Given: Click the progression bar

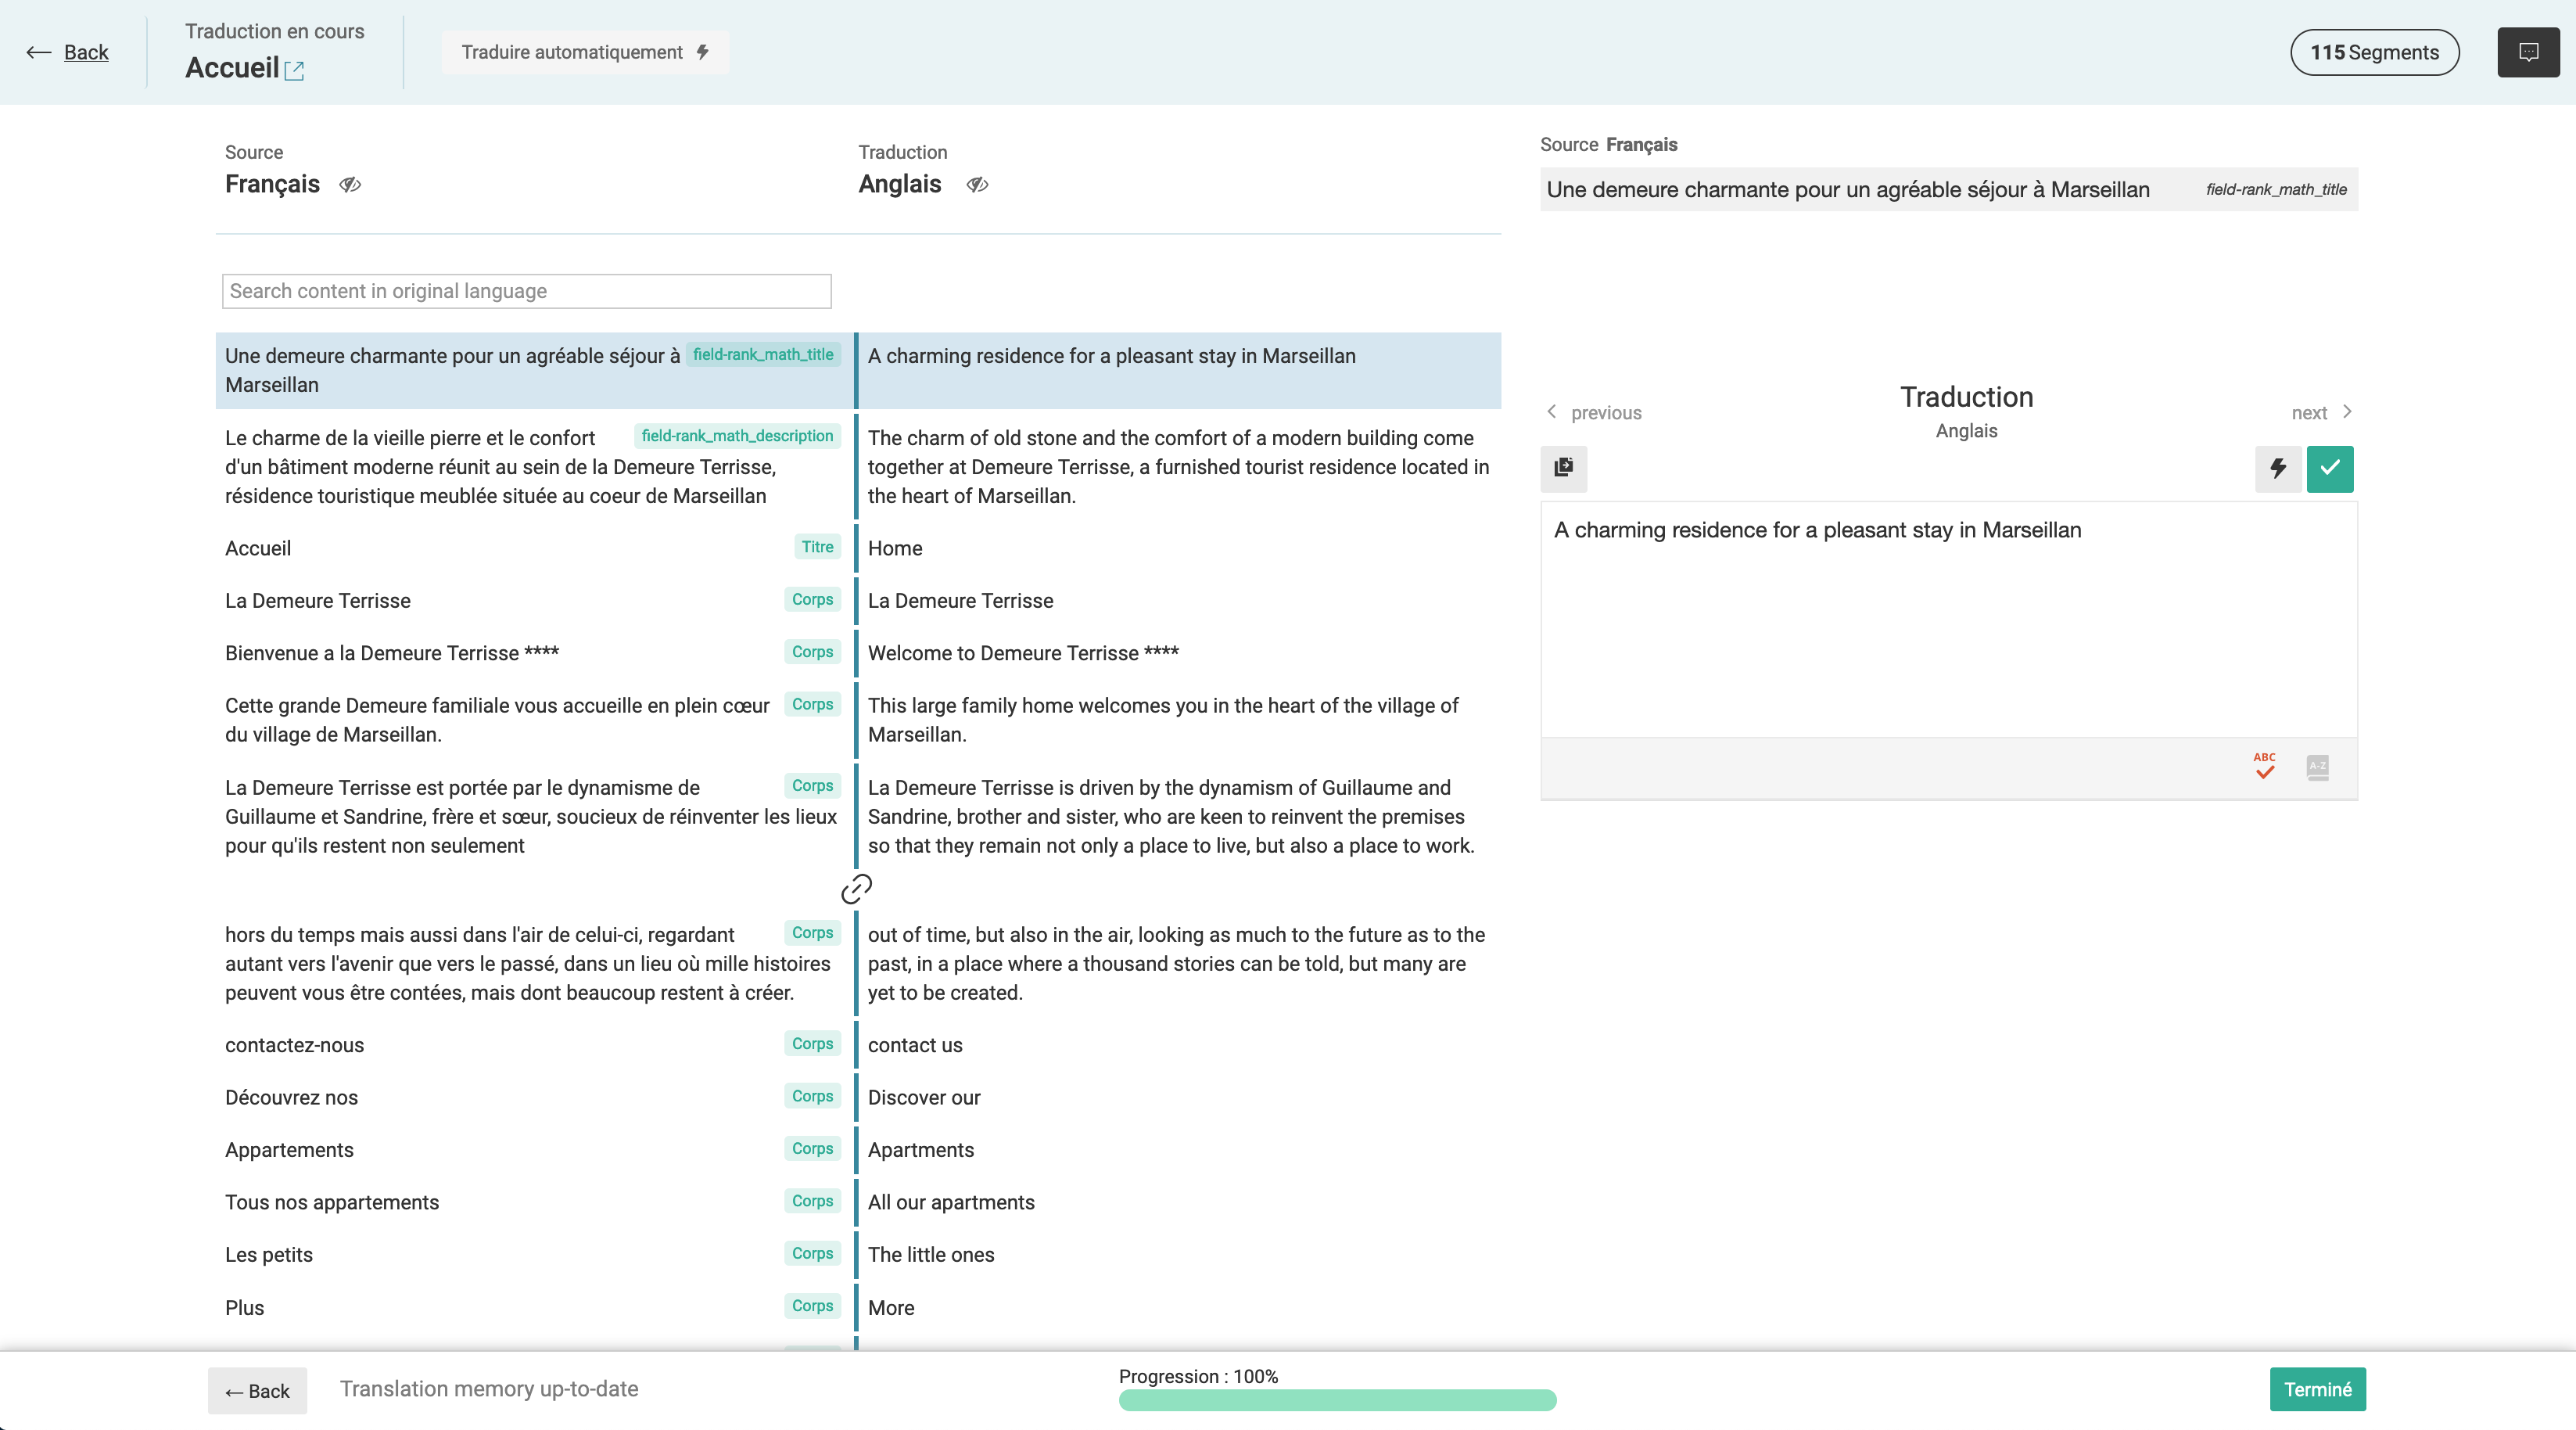Looking at the screenshot, I should point(1337,1400).
